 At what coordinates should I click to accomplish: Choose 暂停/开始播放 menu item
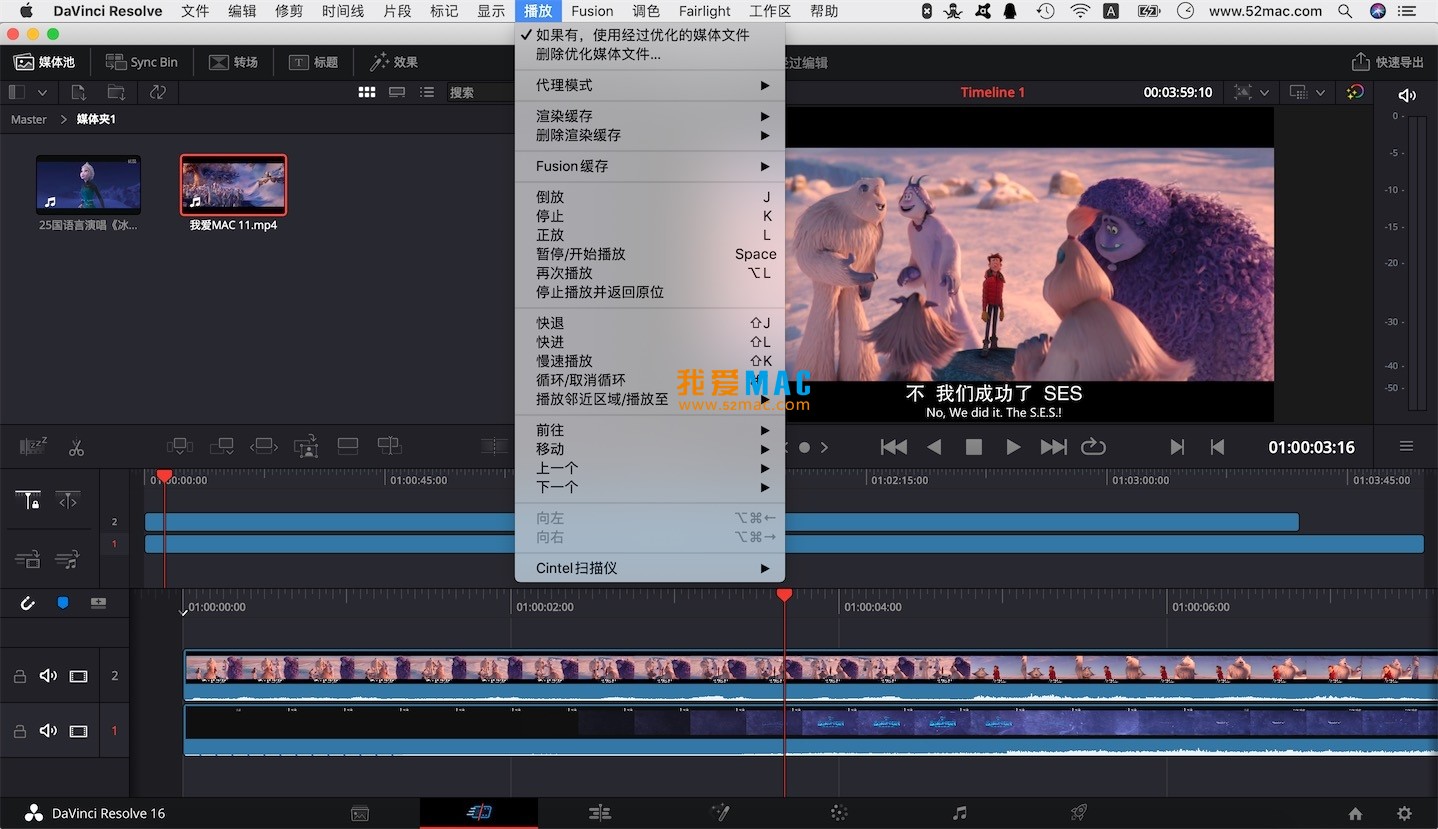(x=650, y=254)
